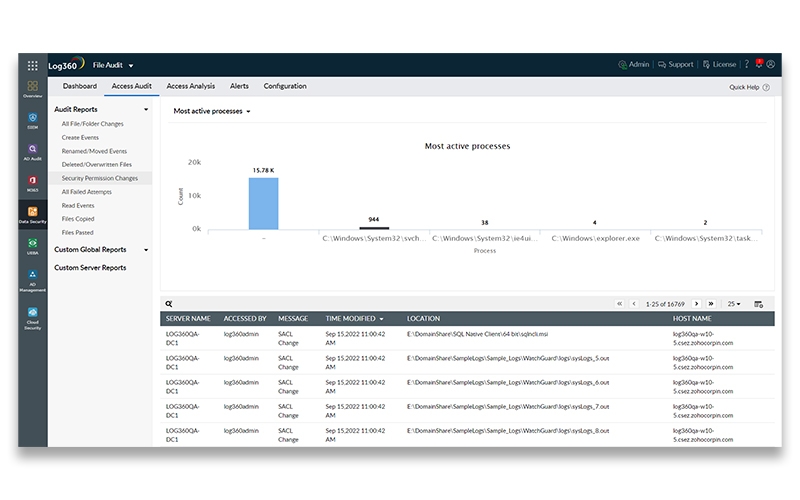Click the table search magnifier icon
This screenshot has width=800, height=500.
(x=169, y=304)
